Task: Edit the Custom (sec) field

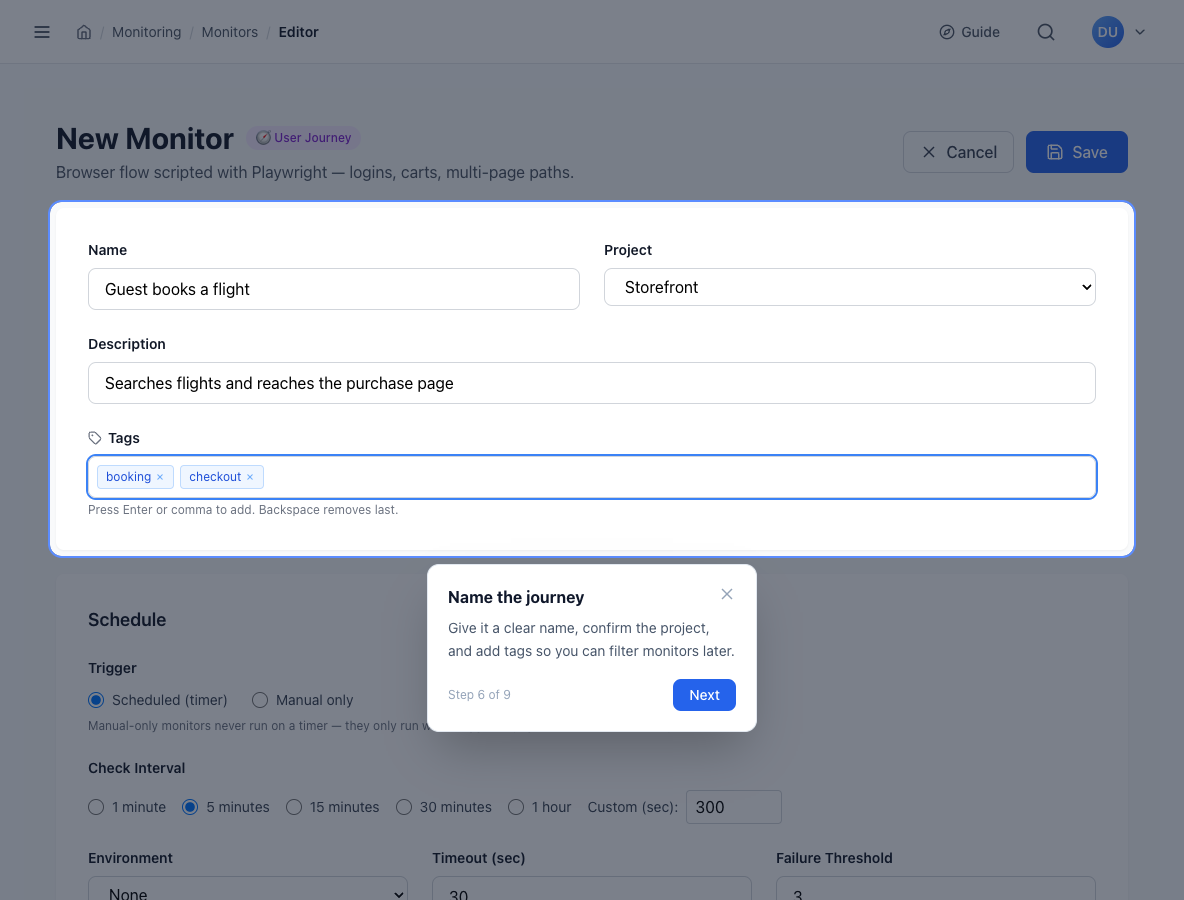Action: click(733, 807)
